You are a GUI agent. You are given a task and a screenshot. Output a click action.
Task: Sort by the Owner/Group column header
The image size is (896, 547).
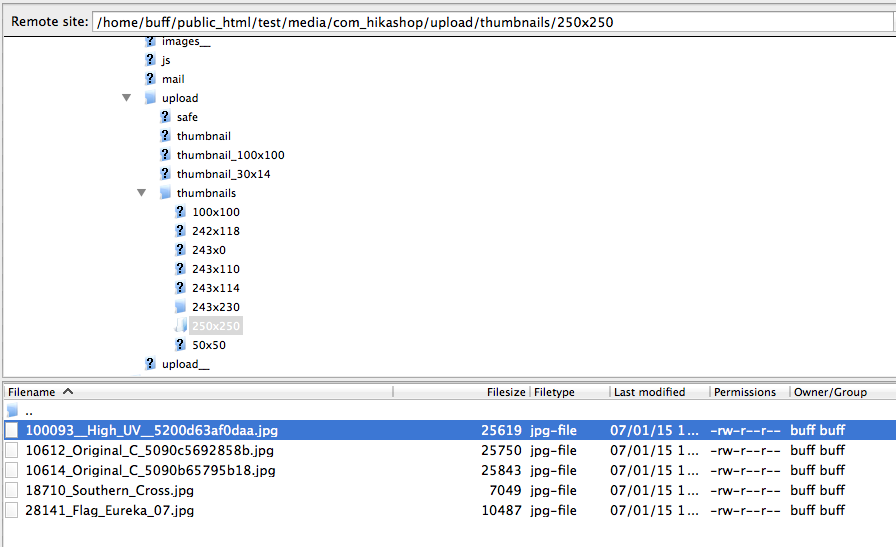843,392
